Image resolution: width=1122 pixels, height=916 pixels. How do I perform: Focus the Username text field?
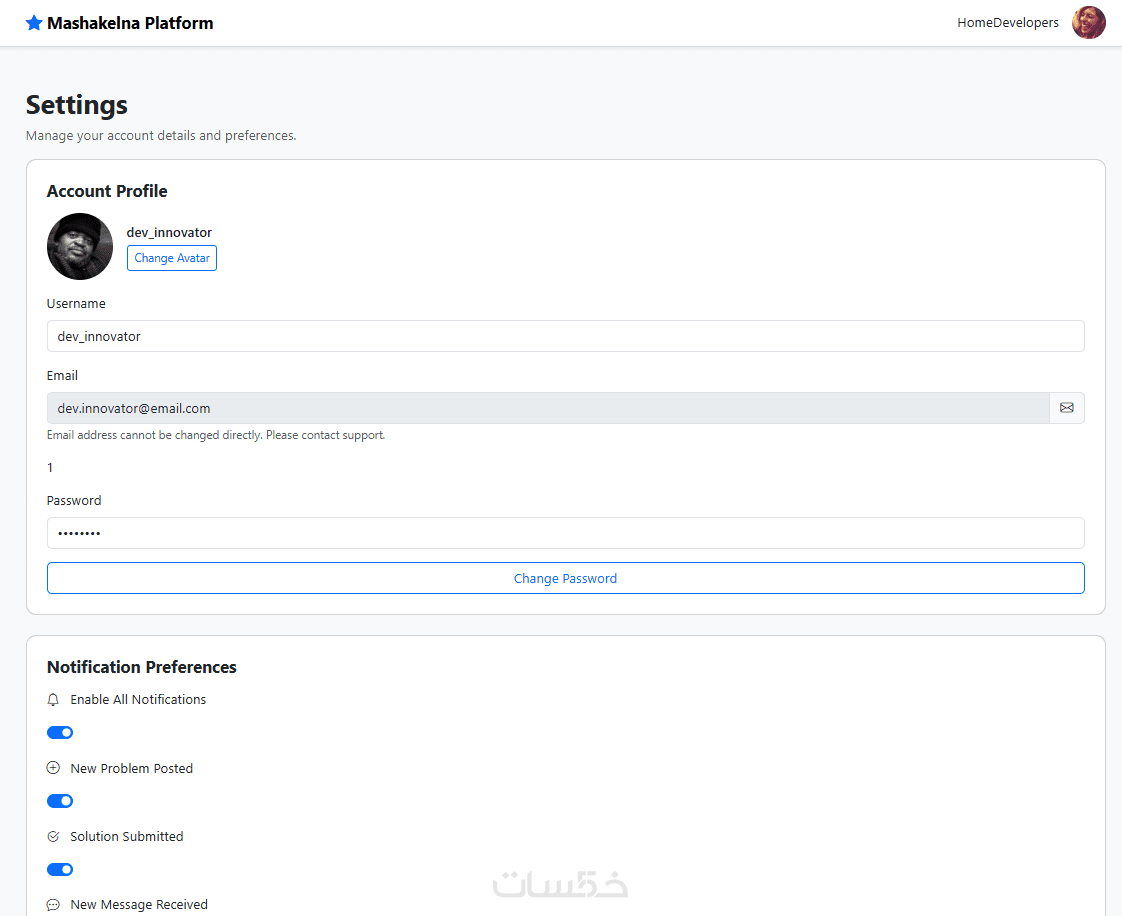pos(565,336)
